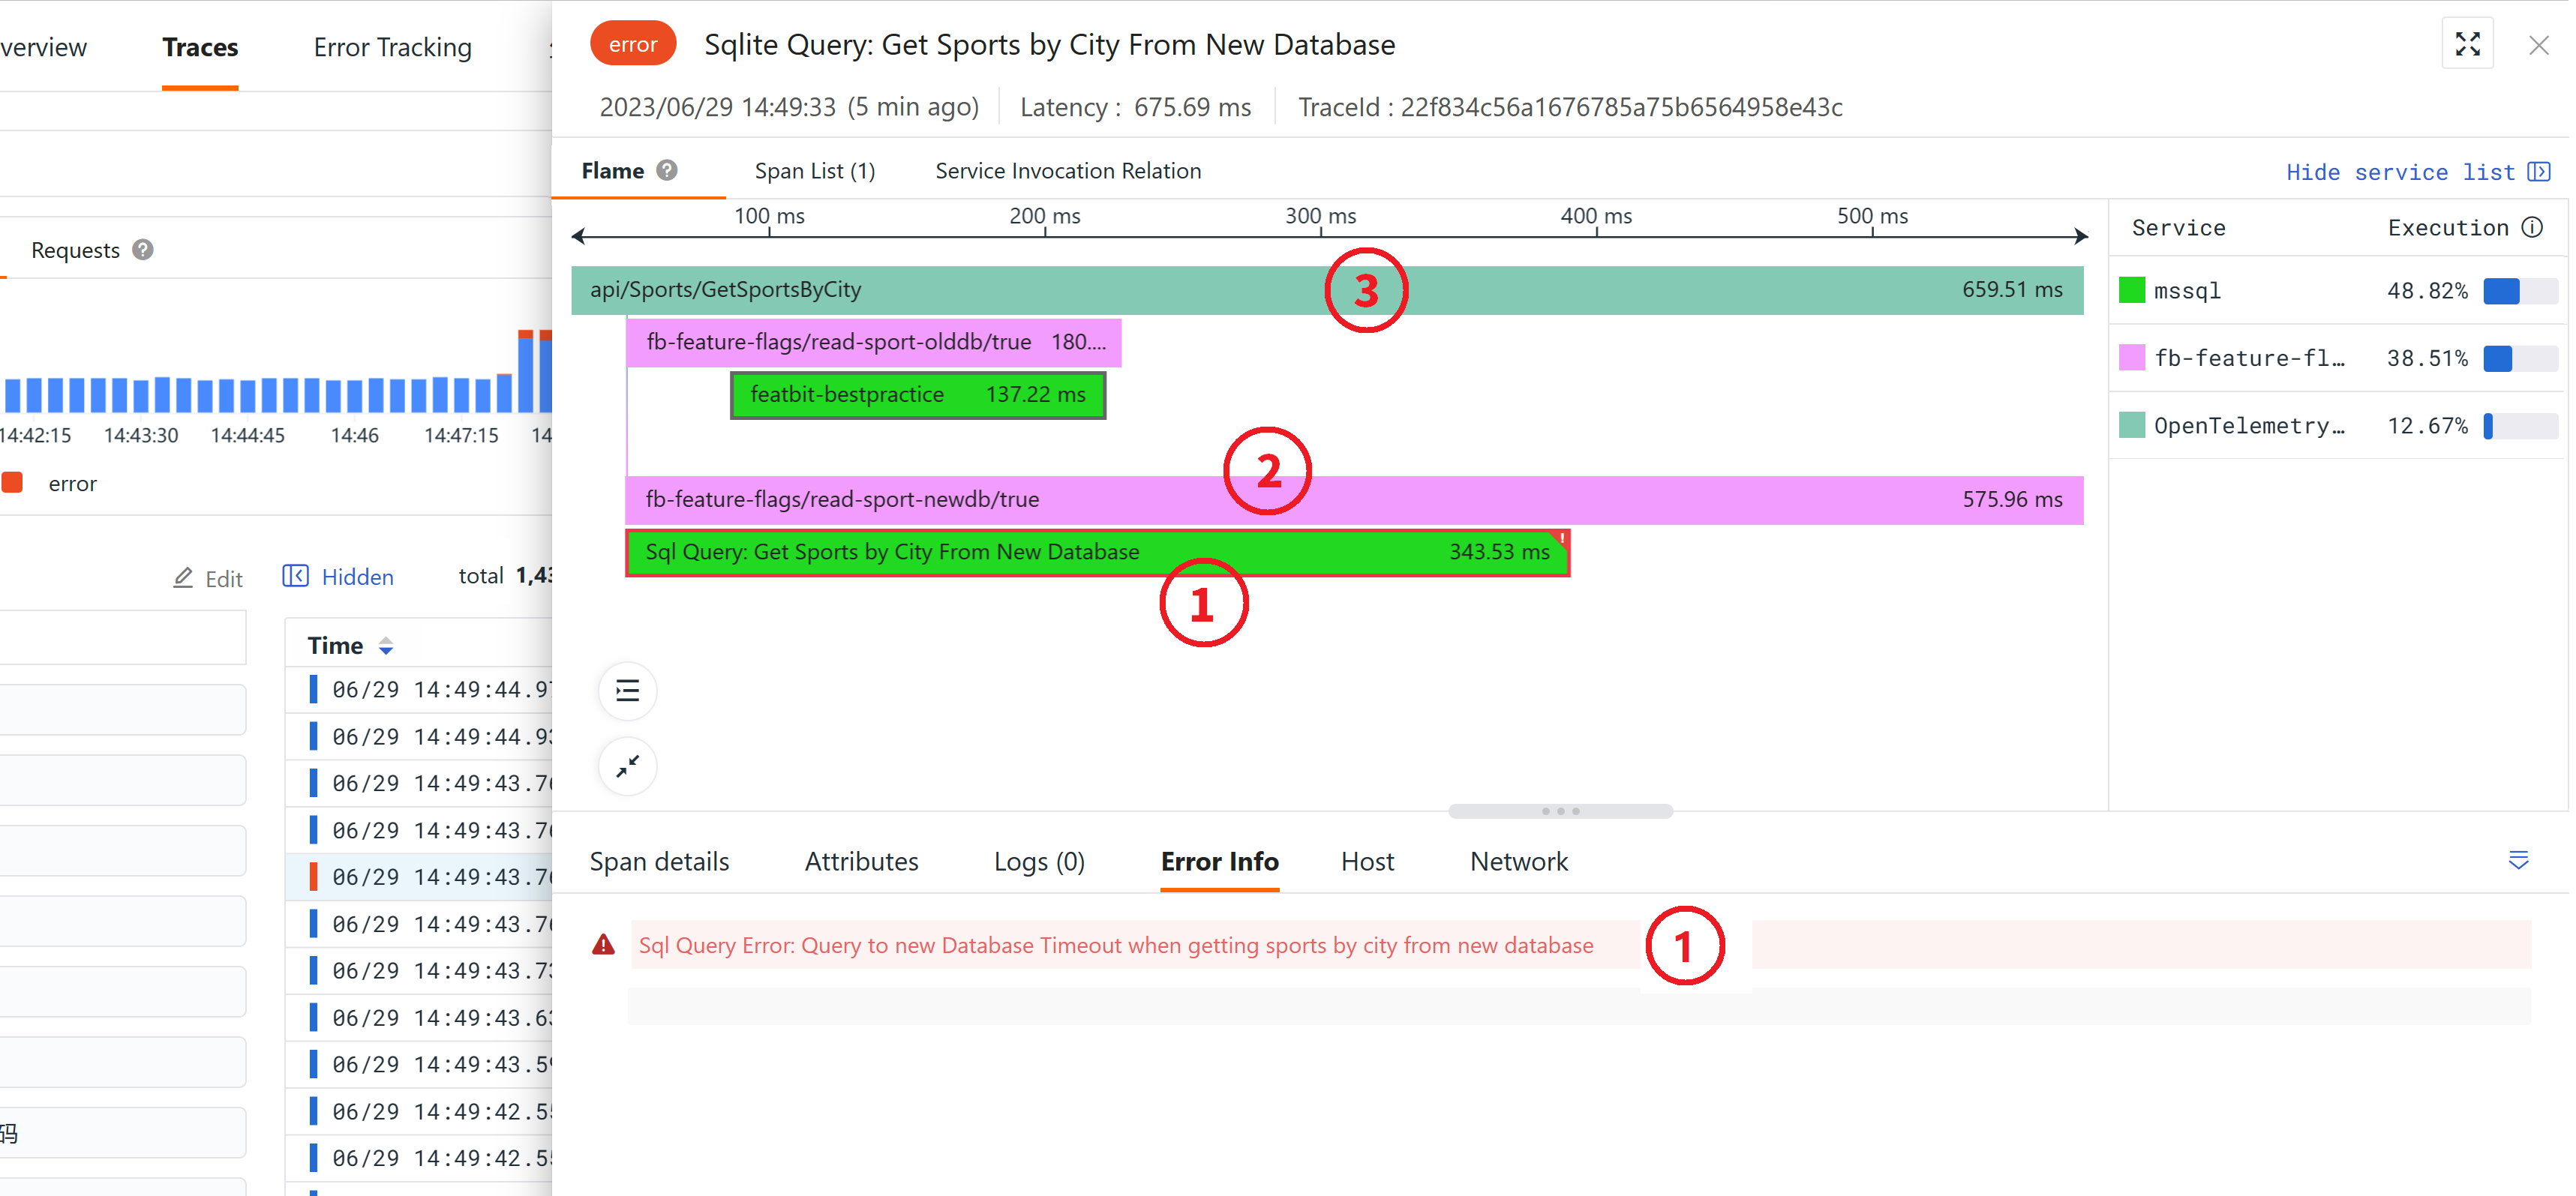Click Hide service list link
Image resolution: width=2576 pixels, height=1196 pixels.
click(2417, 172)
